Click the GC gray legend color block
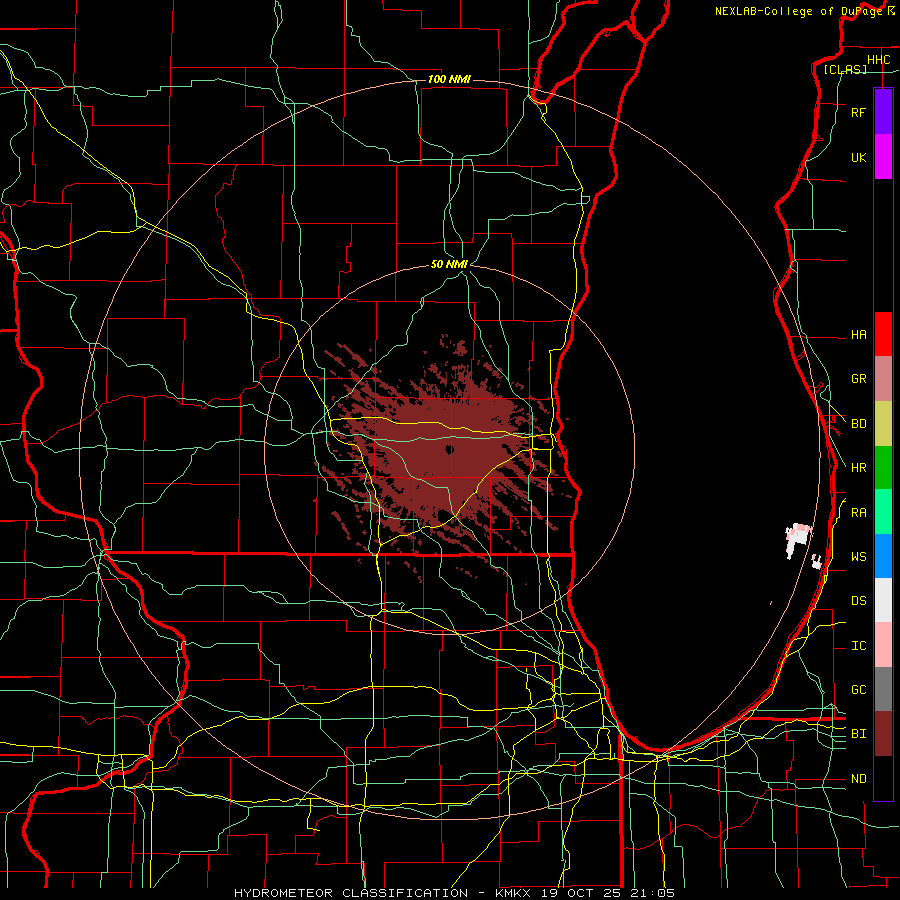Image resolution: width=900 pixels, height=900 pixels. tap(883, 689)
